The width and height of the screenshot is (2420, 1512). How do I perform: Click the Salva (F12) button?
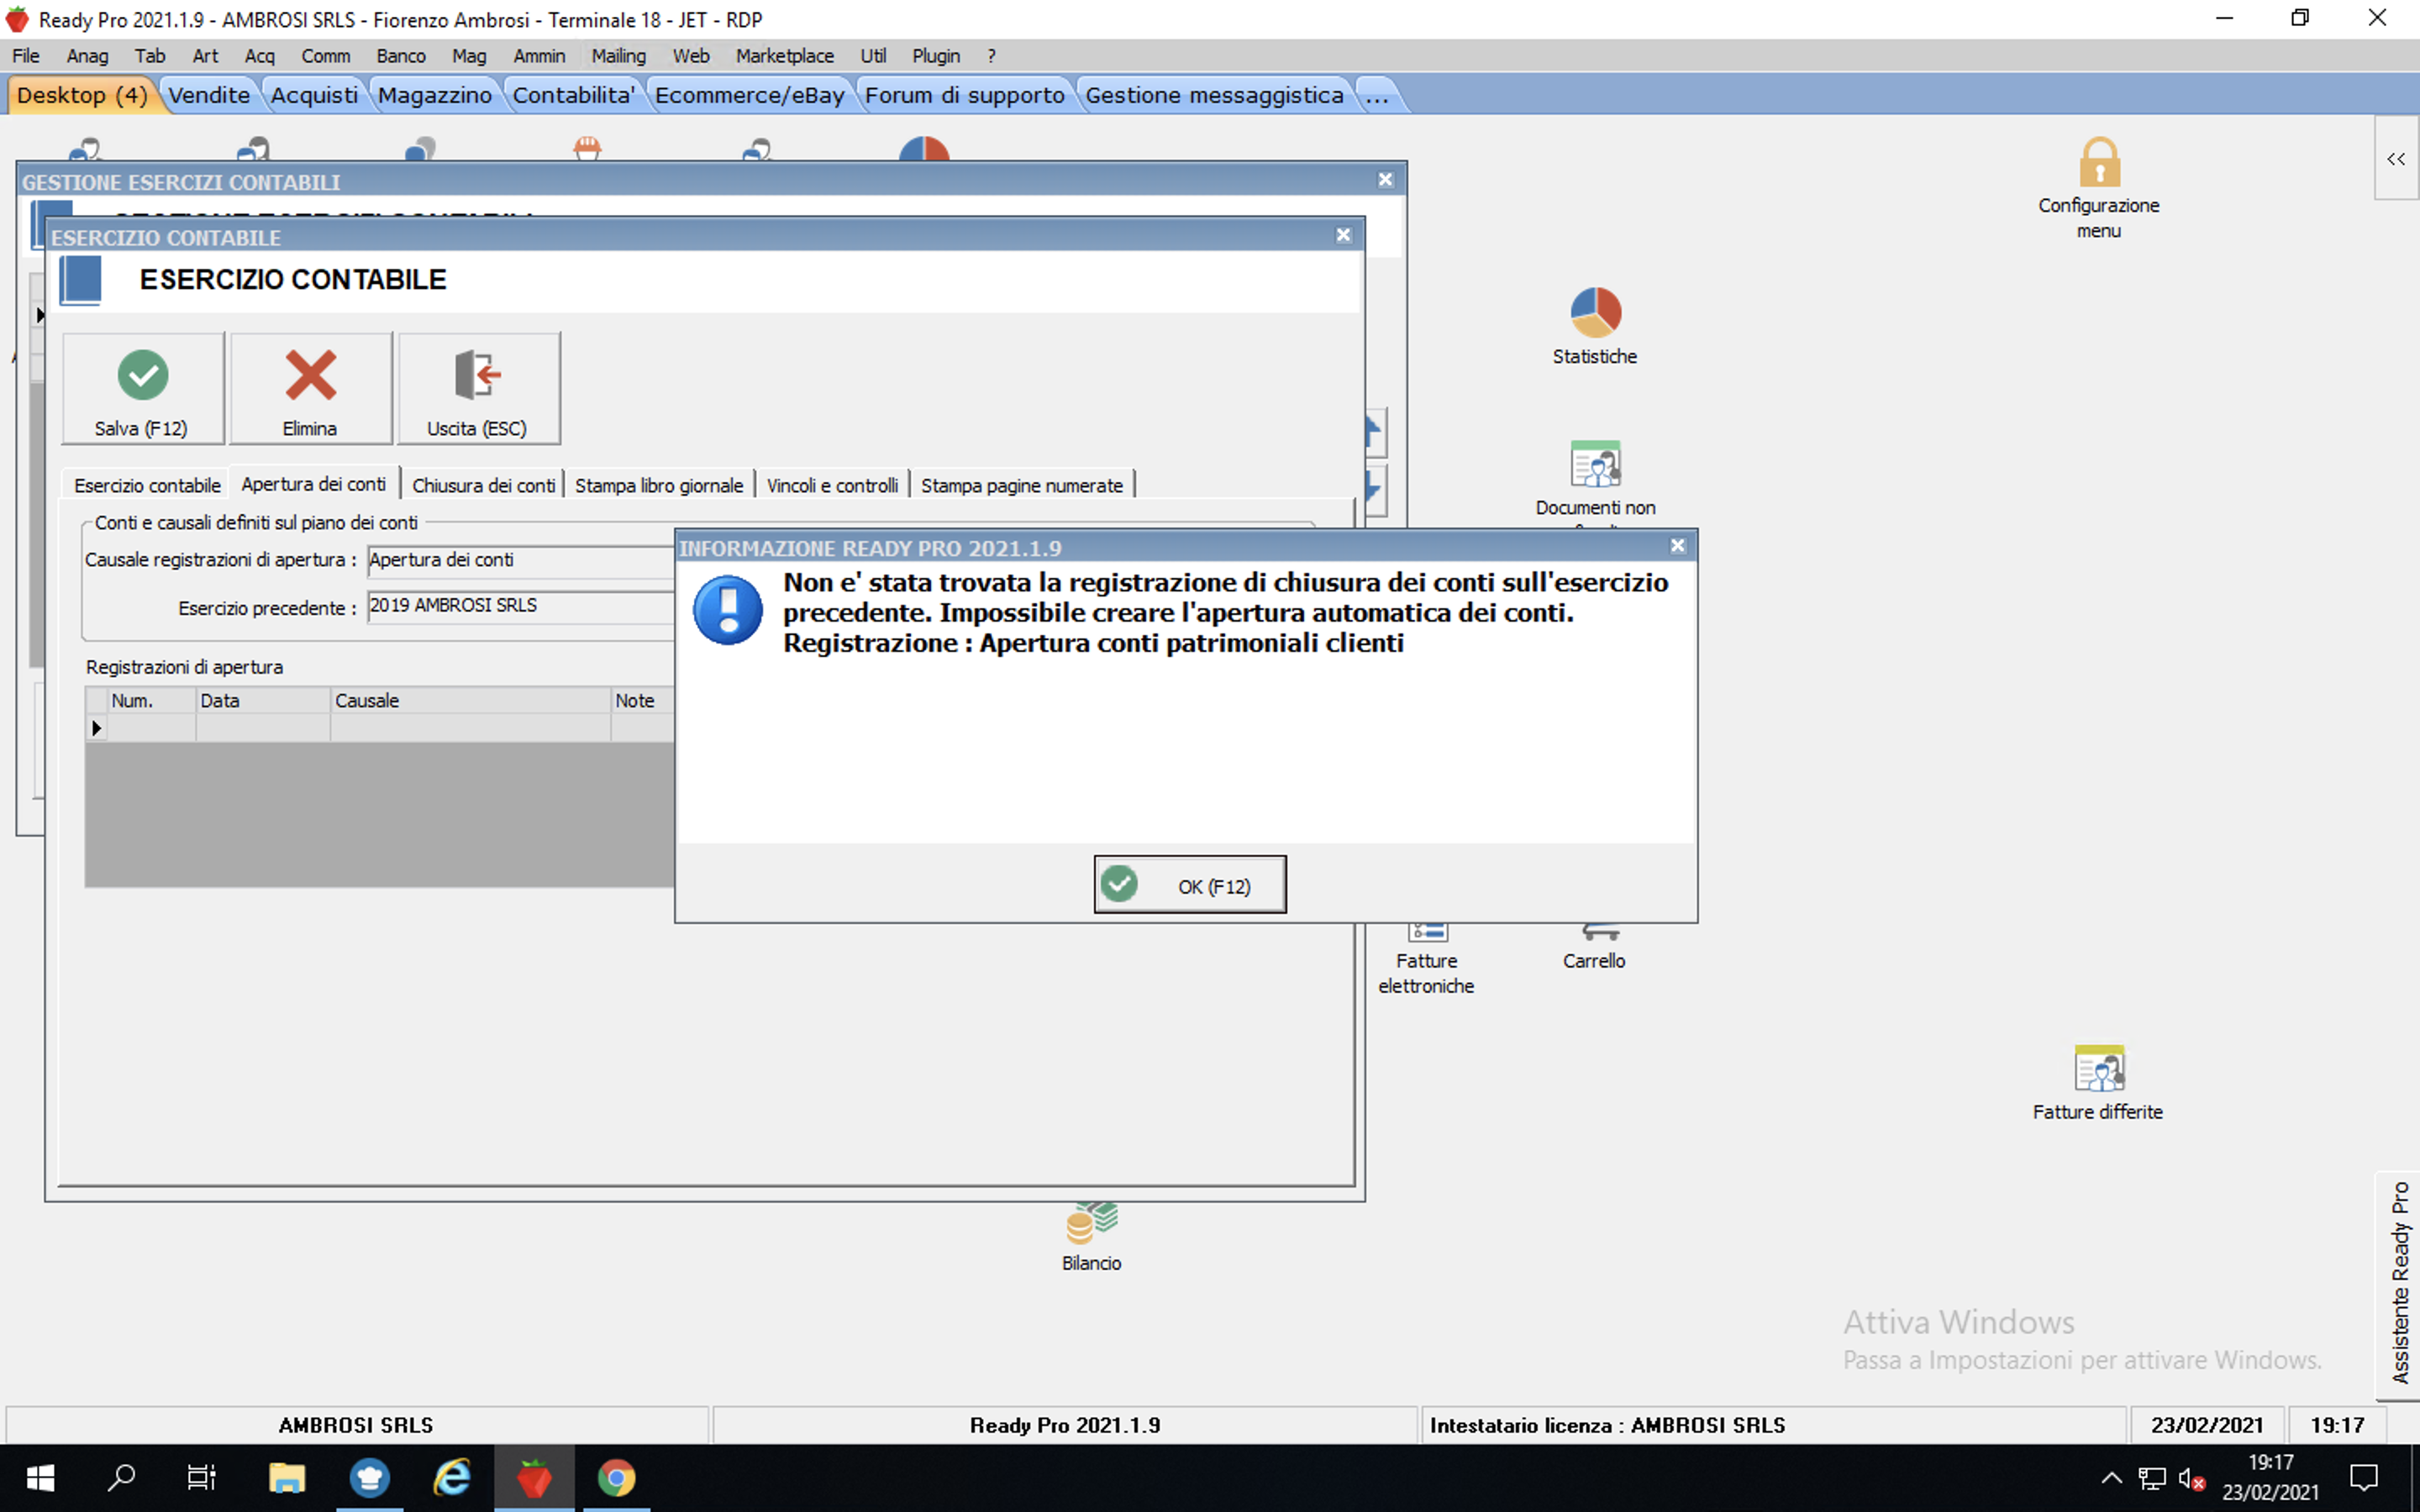coord(142,388)
